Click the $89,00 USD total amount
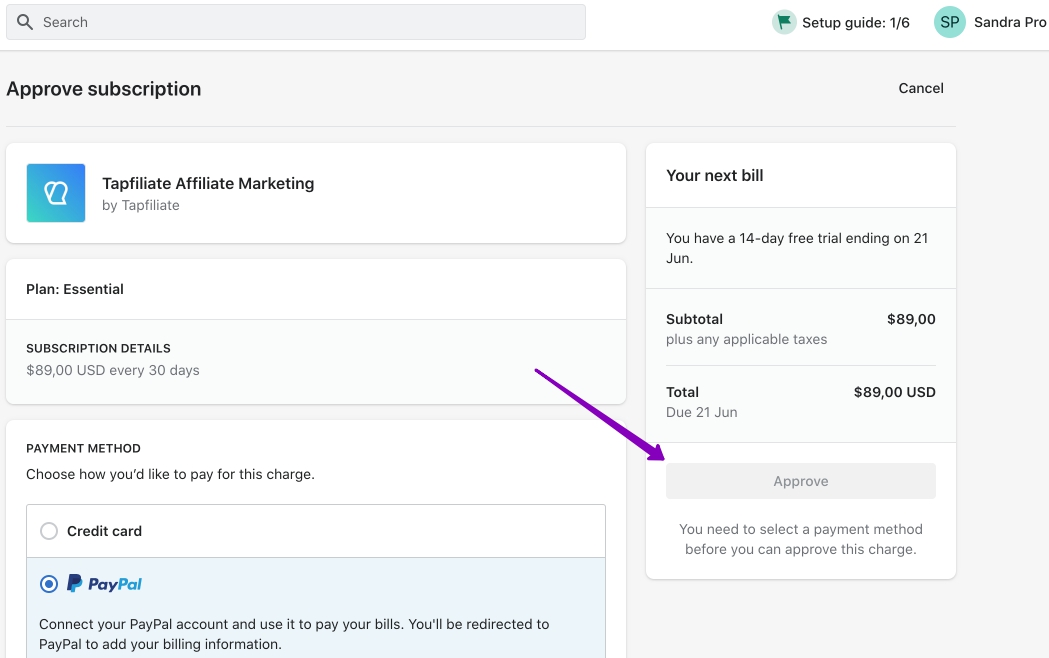The width and height of the screenshot is (1049, 658). [894, 392]
